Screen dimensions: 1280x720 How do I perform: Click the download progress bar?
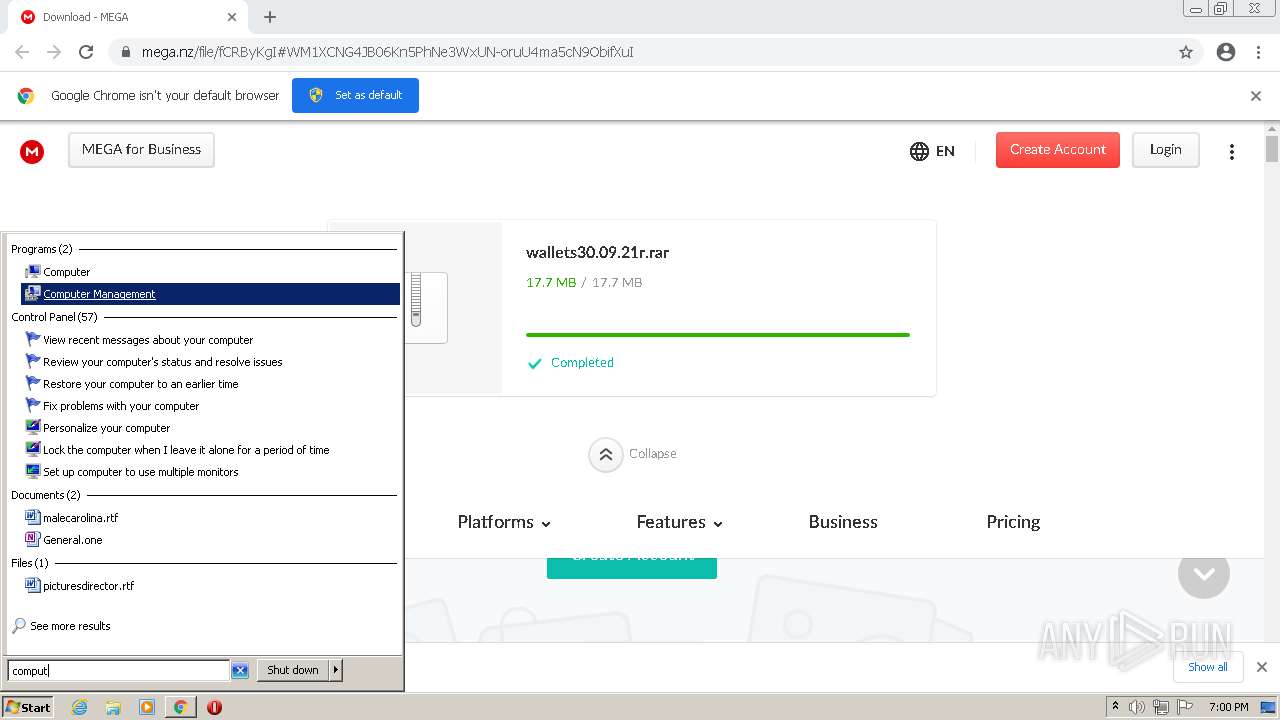point(718,335)
